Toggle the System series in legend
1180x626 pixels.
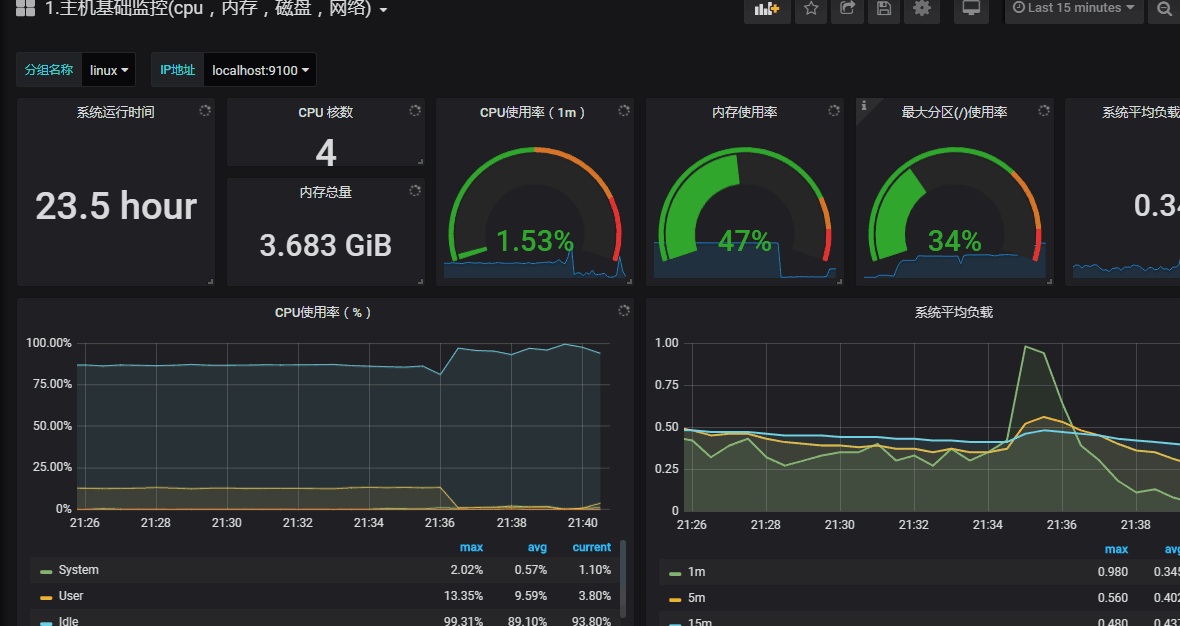click(x=78, y=570)
